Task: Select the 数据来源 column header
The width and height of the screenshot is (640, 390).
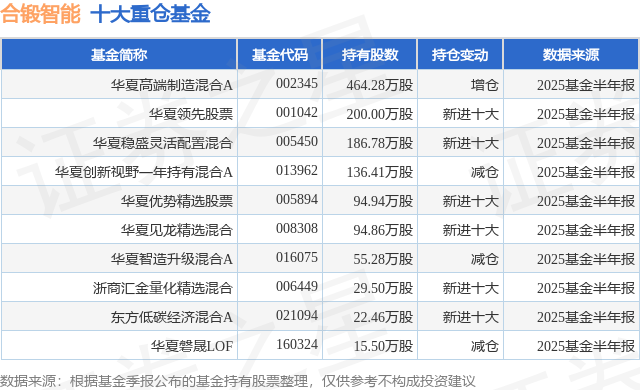Action: pyautogui.click(x=571, y=55)
